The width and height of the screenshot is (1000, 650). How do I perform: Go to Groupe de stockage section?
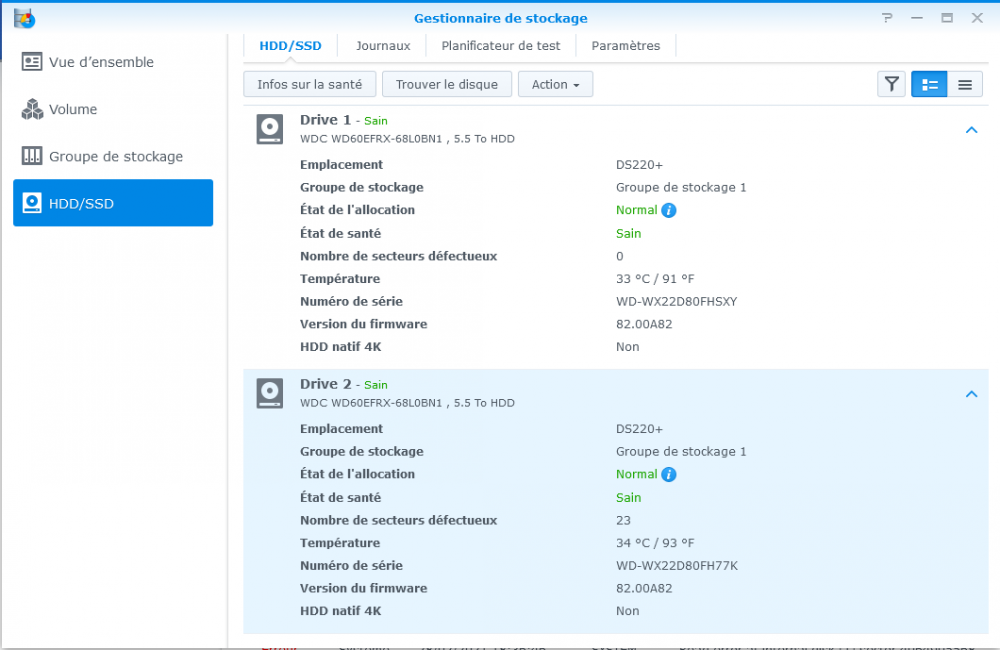pos(115,156)
